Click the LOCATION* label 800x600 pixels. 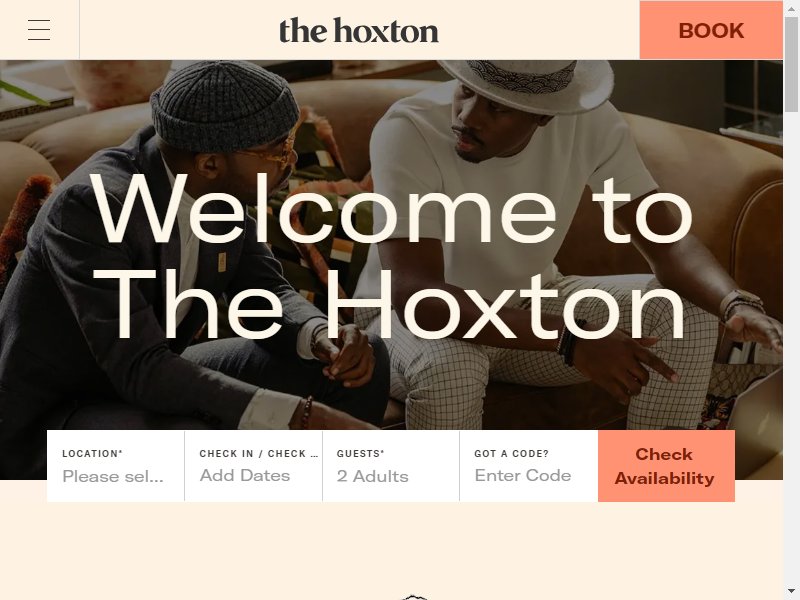tap(92, 454)
